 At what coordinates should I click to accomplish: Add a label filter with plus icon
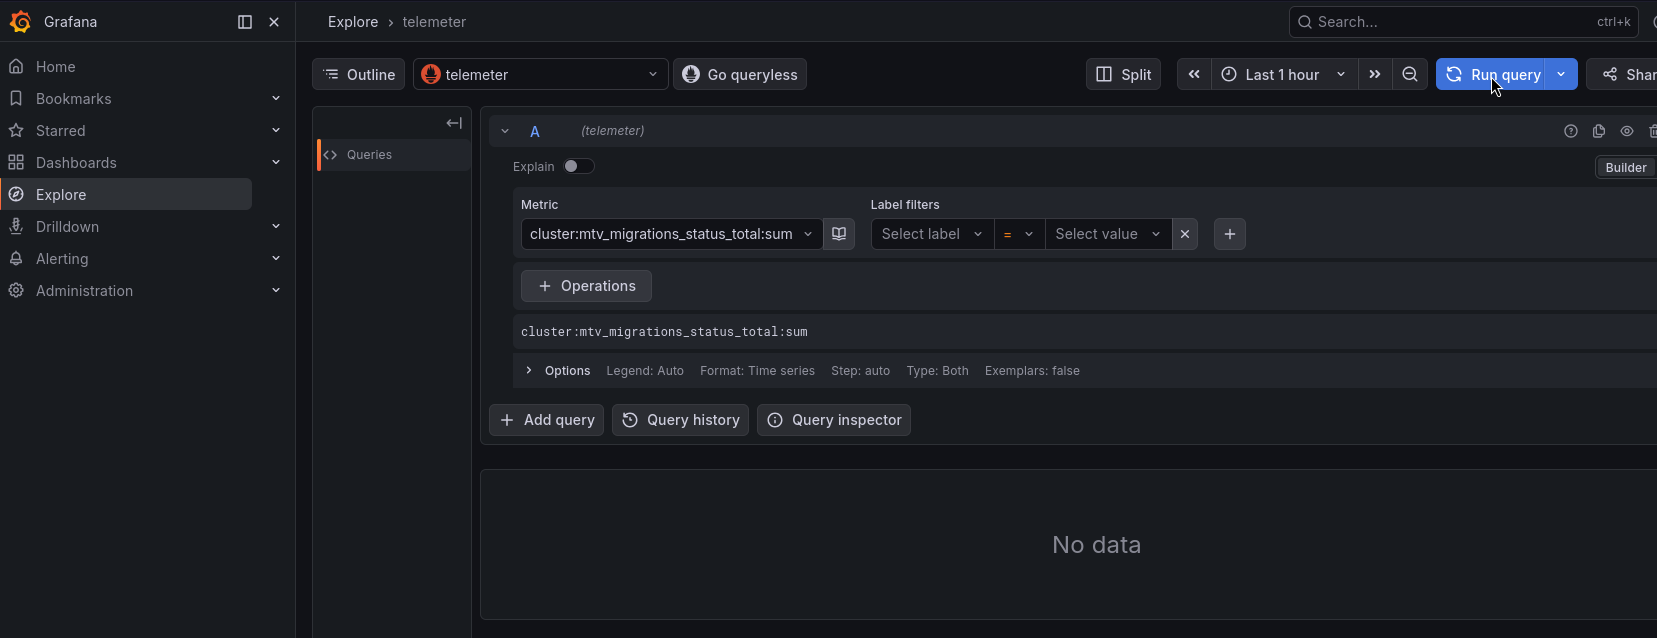point(1230,234)
